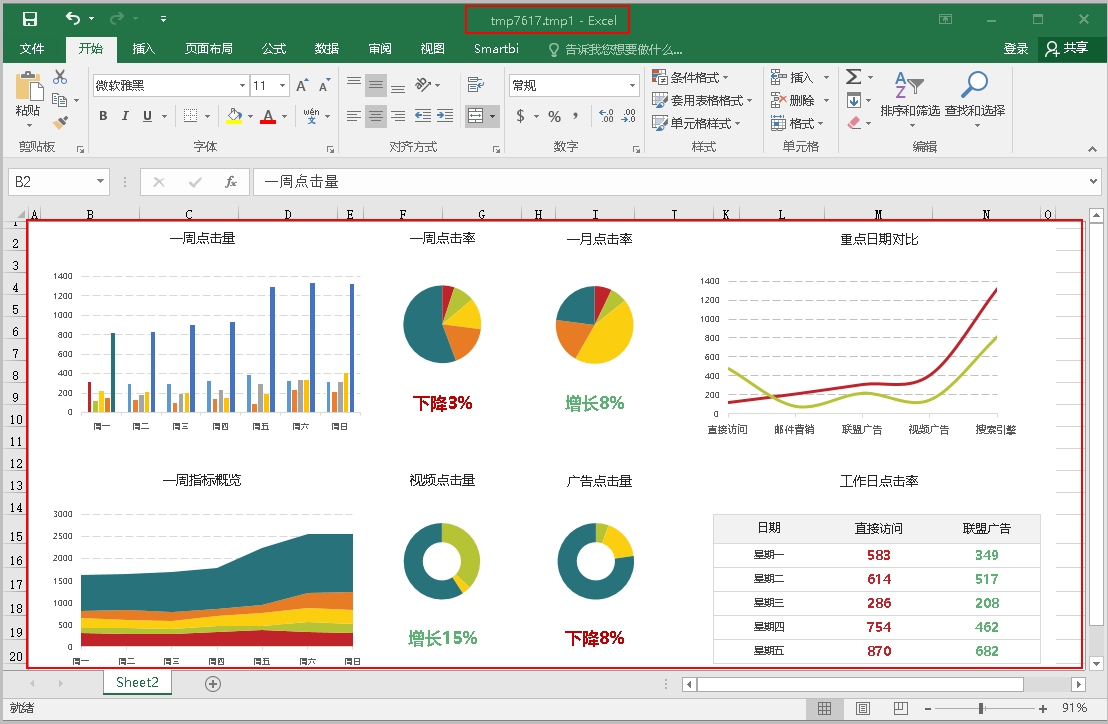
Task: Expand the number format 常规 dropdown
Action: (632, 86)
